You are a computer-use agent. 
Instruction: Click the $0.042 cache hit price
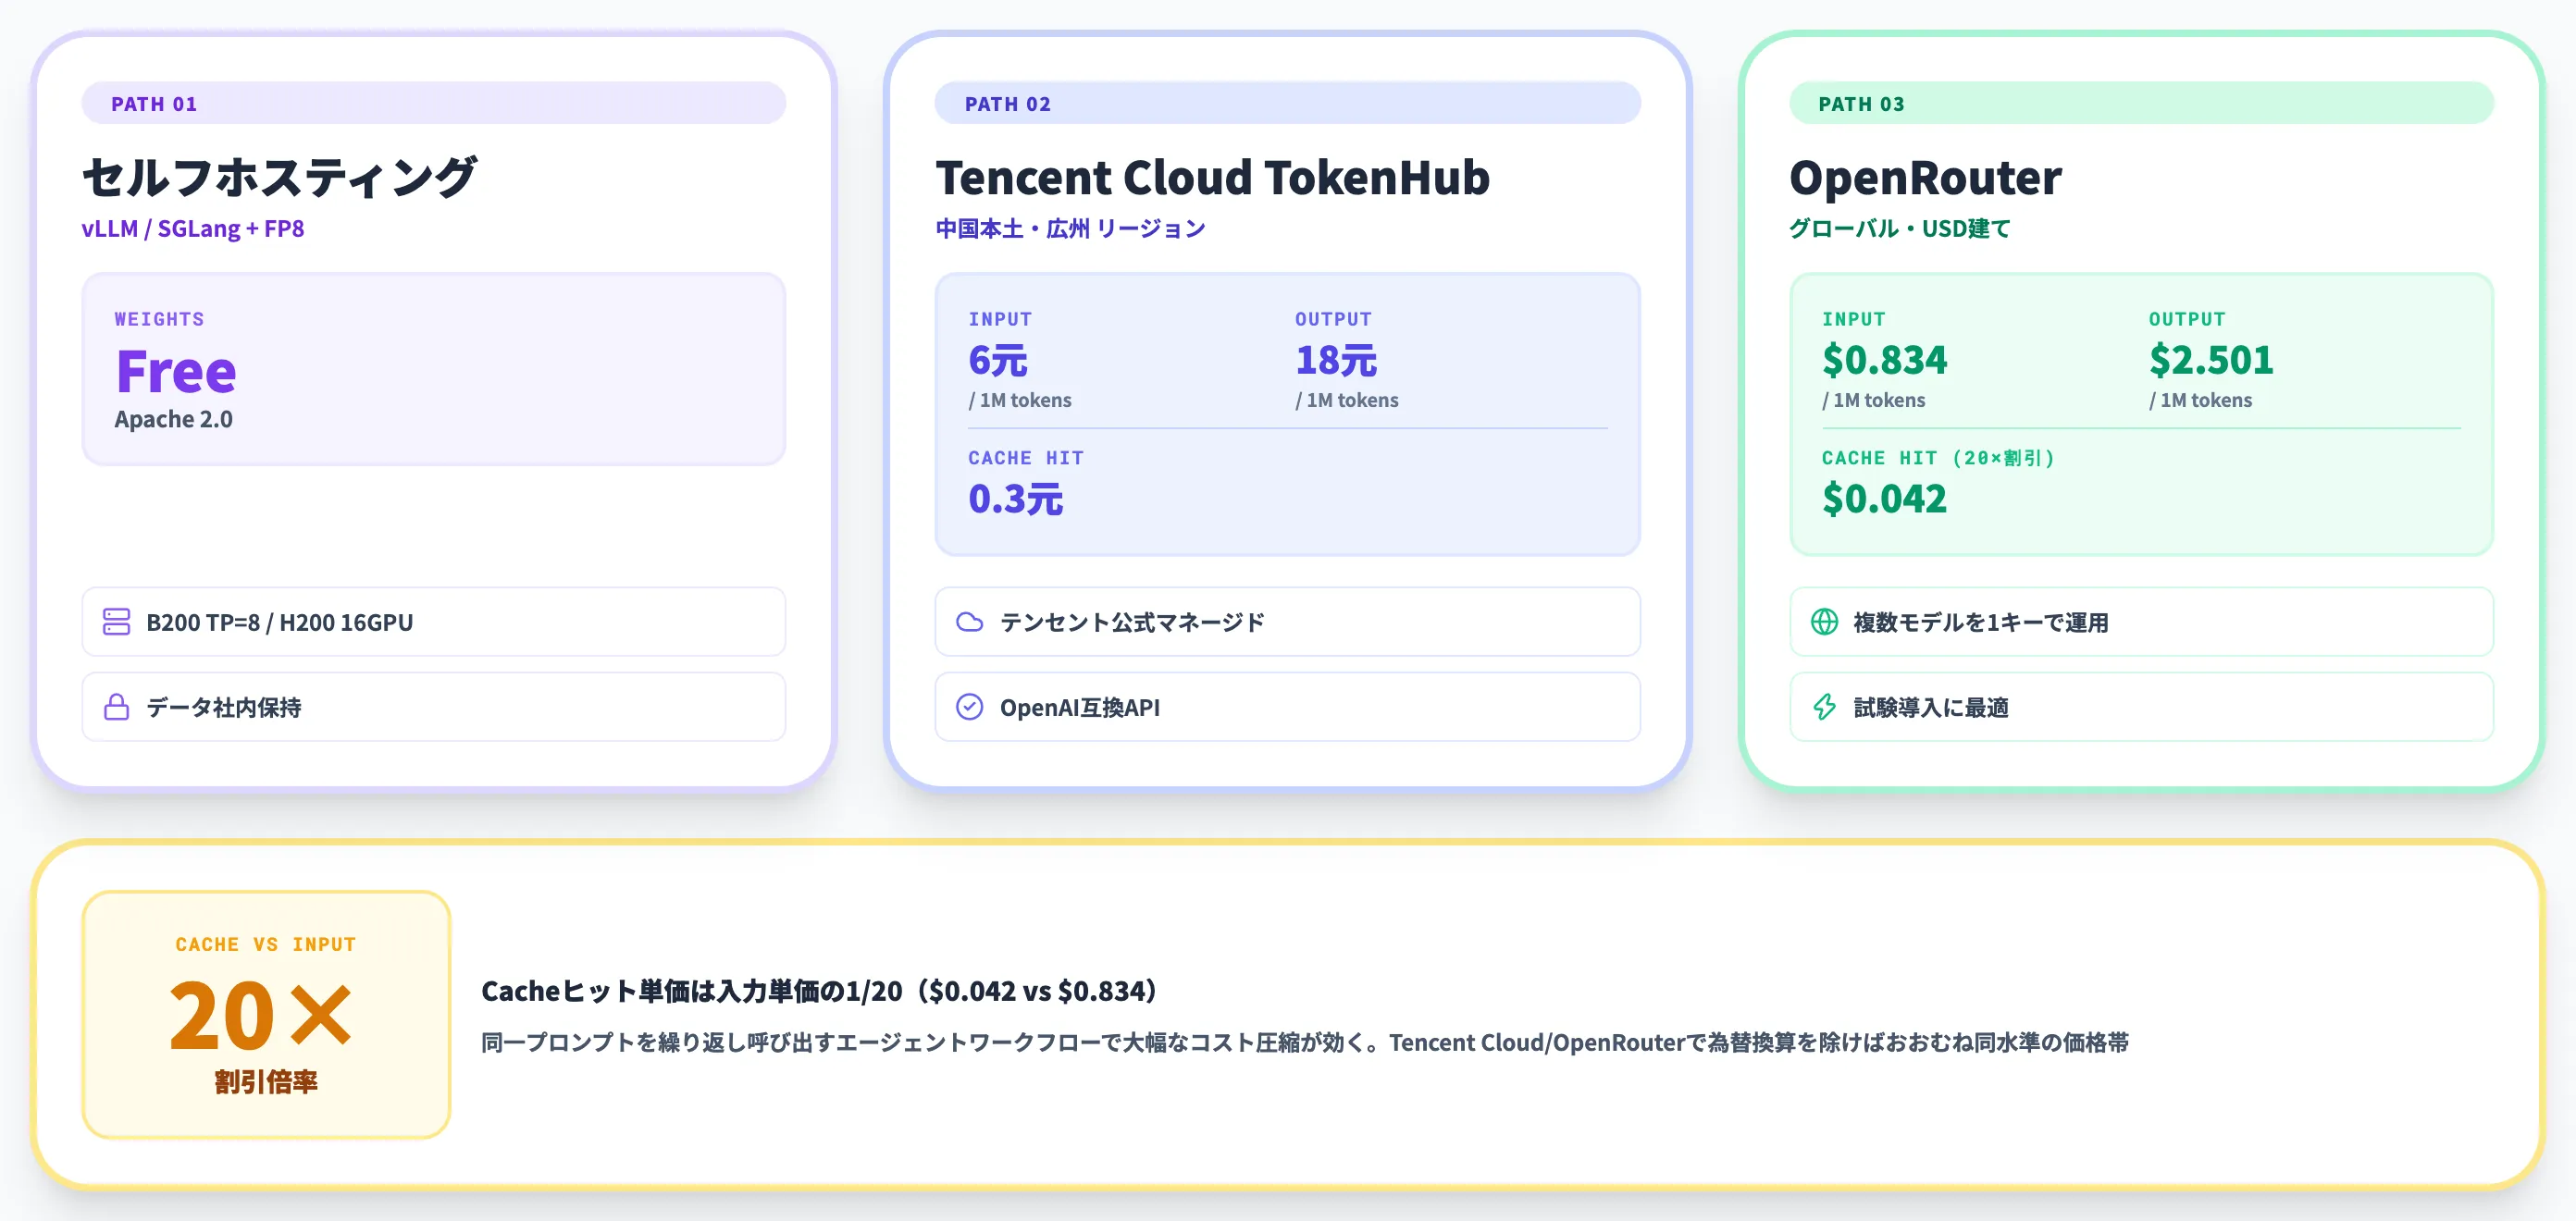click(1884, 498)
